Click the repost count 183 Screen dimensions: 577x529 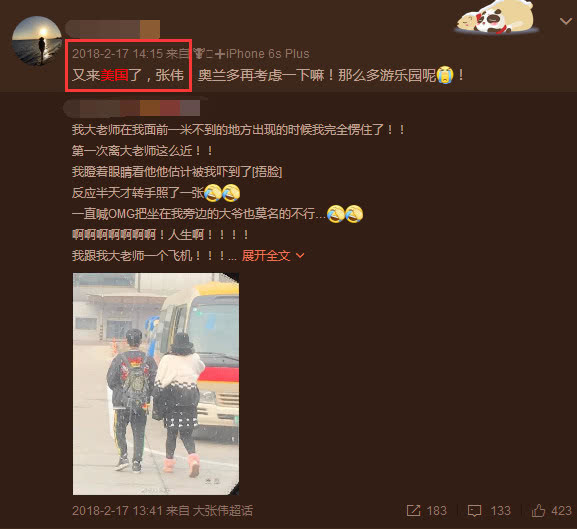coord(437,511)
